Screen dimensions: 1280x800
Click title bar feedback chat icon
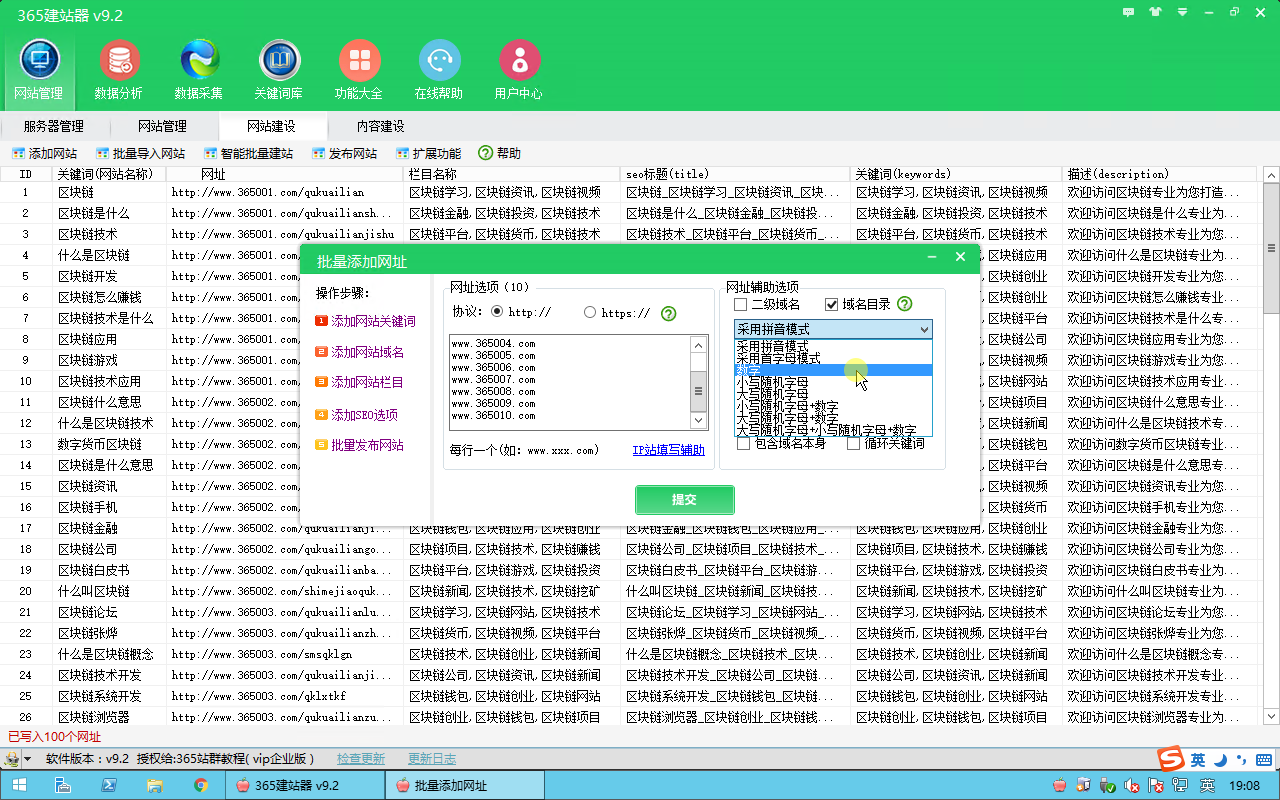tap(1128, 12)
